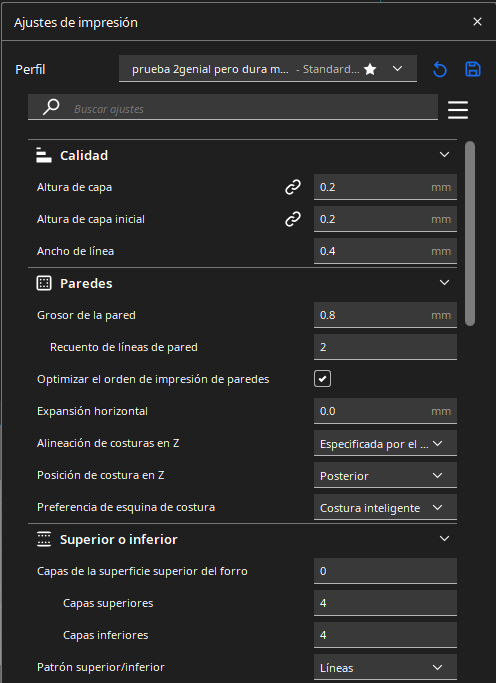Click the Superior o inferior section title
This screenshot has height=683, width=496.
pos(119,540)
